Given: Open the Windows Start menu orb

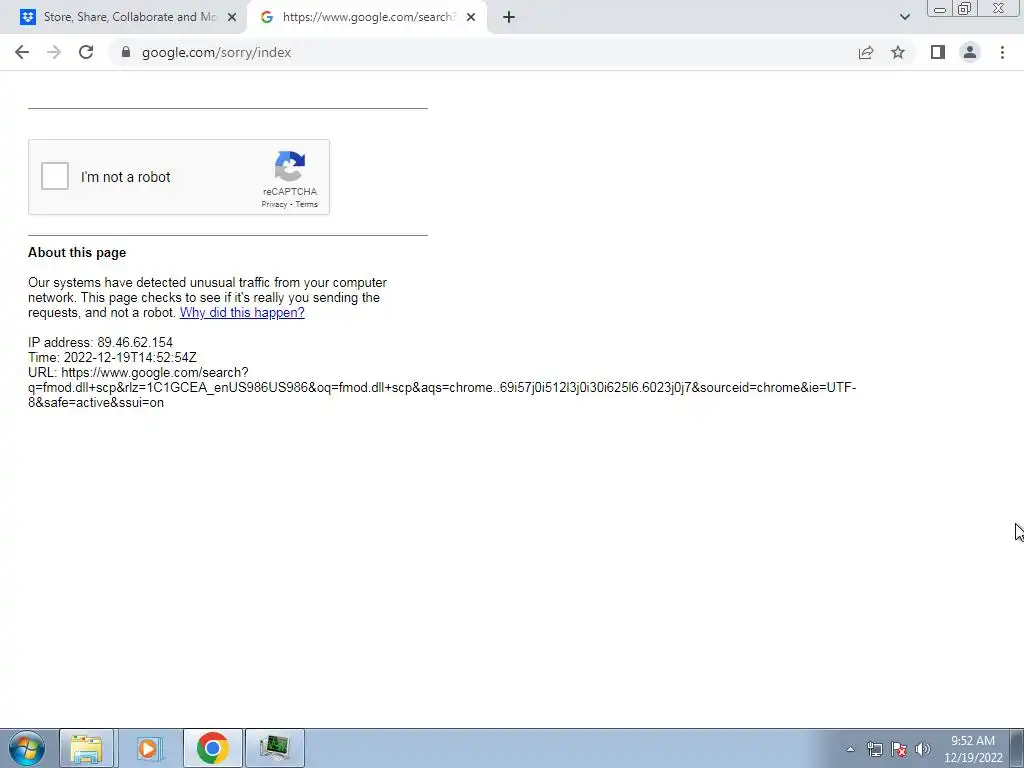Looking at the screenshot, I should [26, 748].
